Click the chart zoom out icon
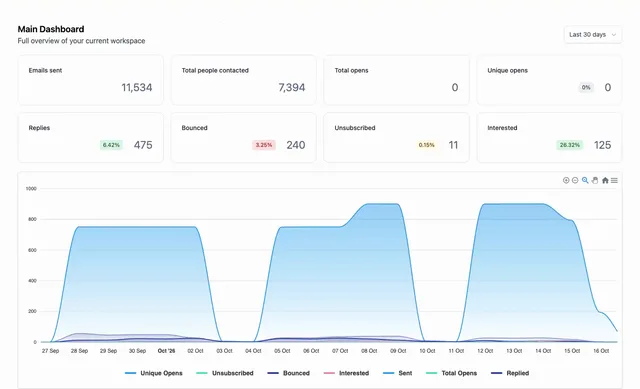The width and height of the screenshot is (640, 389). tap(575, 180)
